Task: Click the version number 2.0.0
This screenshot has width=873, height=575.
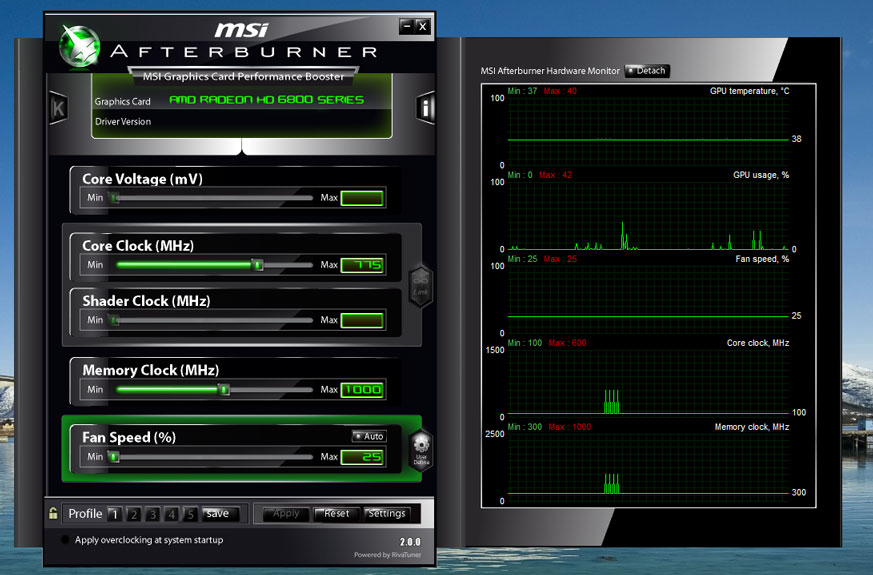Action: tap(410, 542)
